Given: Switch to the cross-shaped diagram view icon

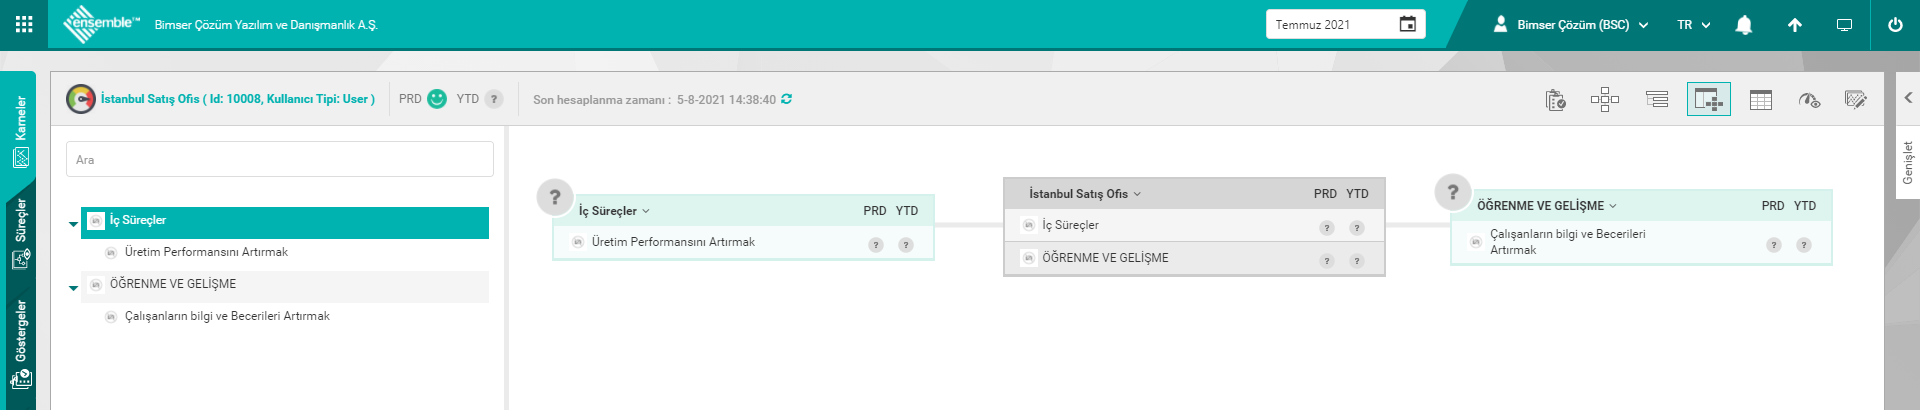Looking at the screenshot, I should click(1605, 99).
